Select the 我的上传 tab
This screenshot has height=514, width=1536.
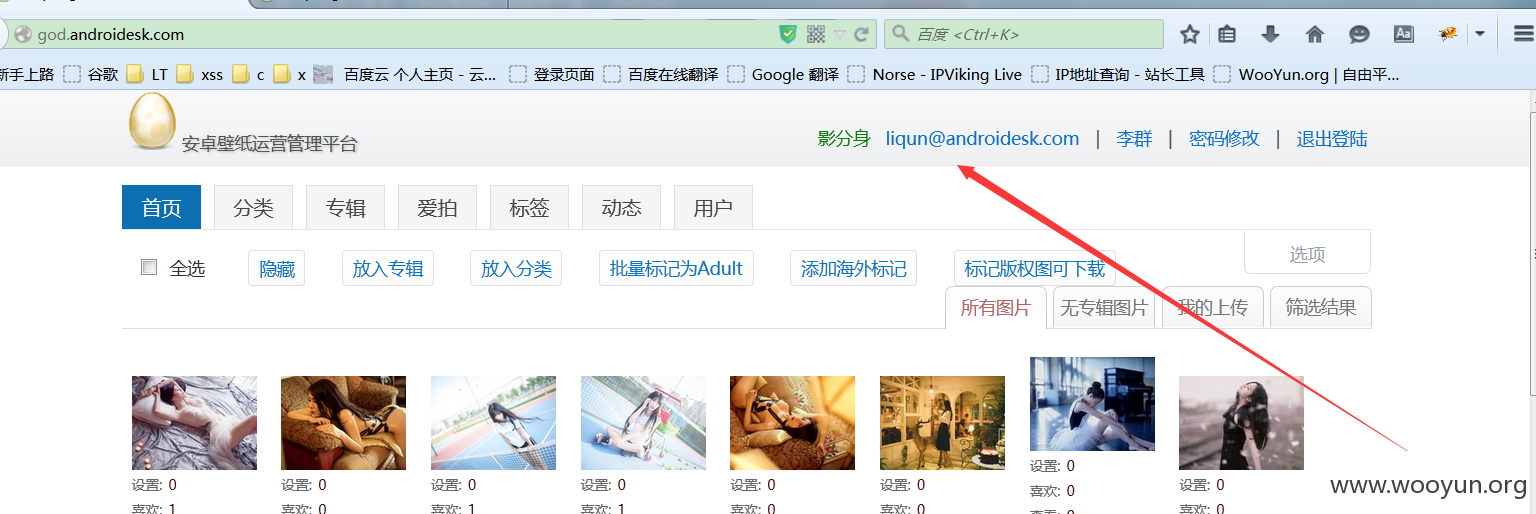pyautogui.click(x=1212, y=307)
